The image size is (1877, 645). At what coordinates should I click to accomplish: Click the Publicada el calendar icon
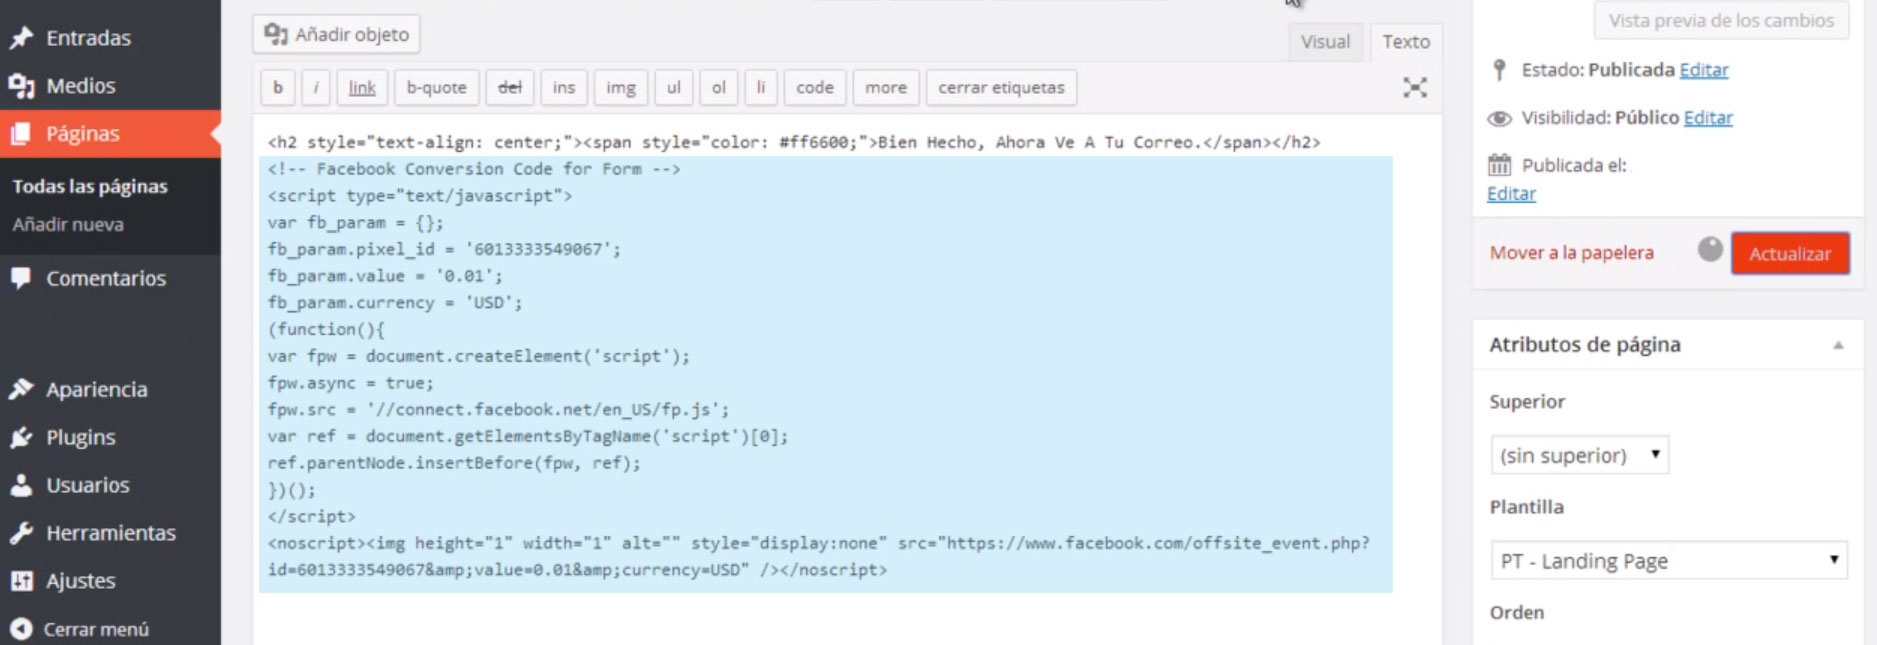click(x=1499, y=165)
